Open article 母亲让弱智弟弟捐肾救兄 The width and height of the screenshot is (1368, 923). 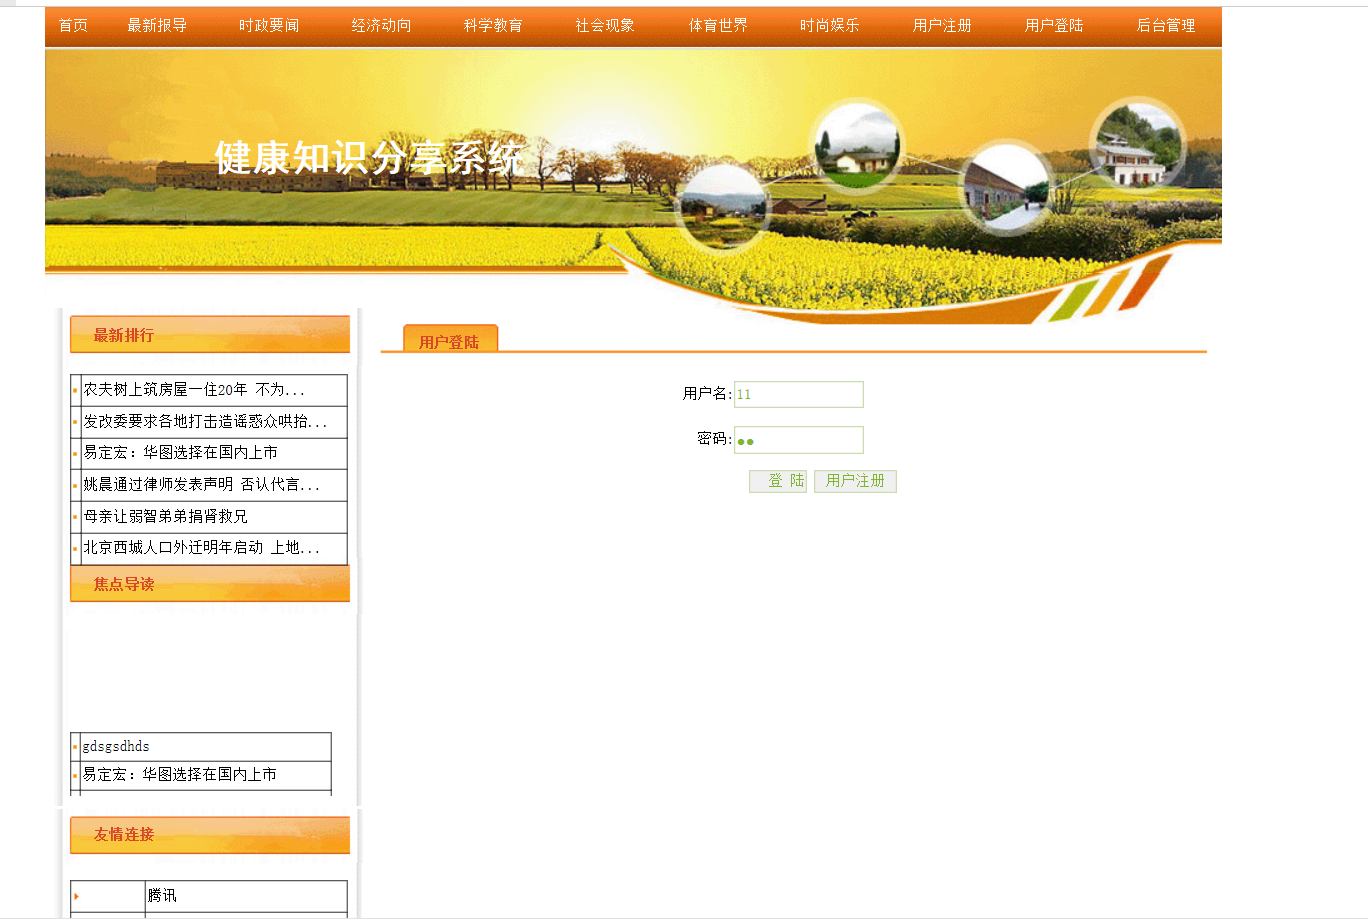point(165,517)
